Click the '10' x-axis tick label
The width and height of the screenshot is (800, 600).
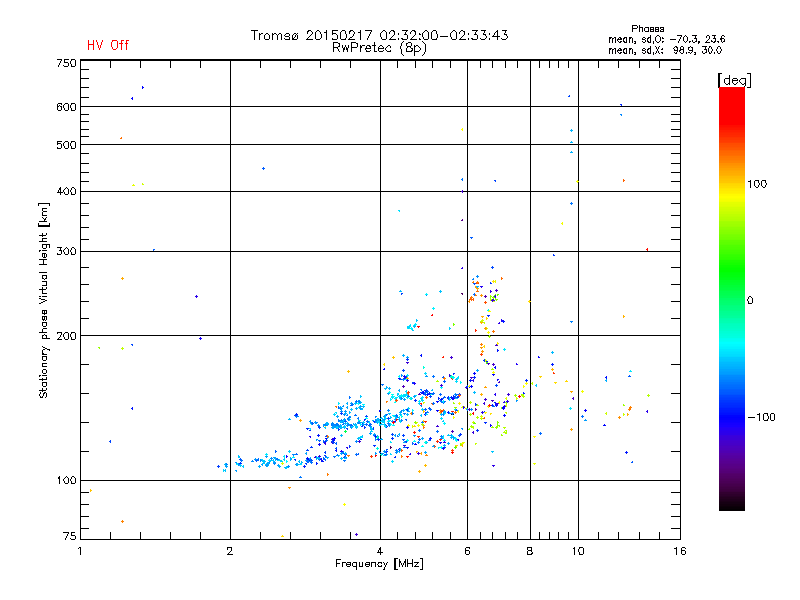pyautogui.click(x=578, y=551)
